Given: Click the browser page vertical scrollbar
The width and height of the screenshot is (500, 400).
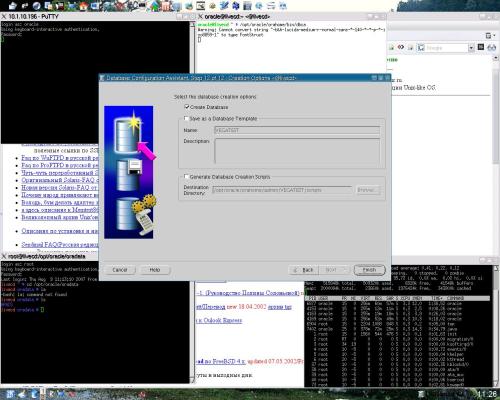Looking at the screenshot, I should 496,117.
